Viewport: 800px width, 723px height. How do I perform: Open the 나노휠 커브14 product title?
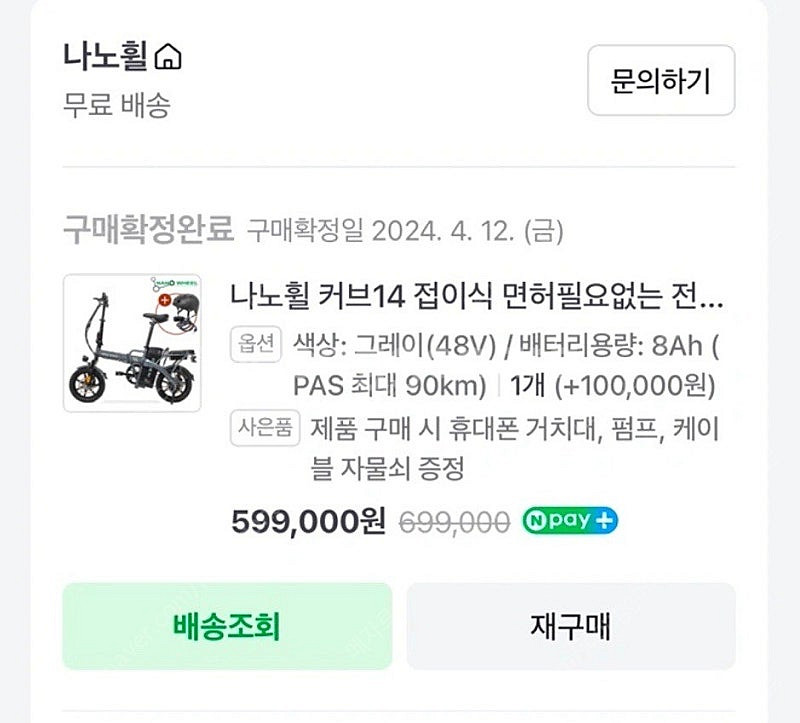click(476, 296)
